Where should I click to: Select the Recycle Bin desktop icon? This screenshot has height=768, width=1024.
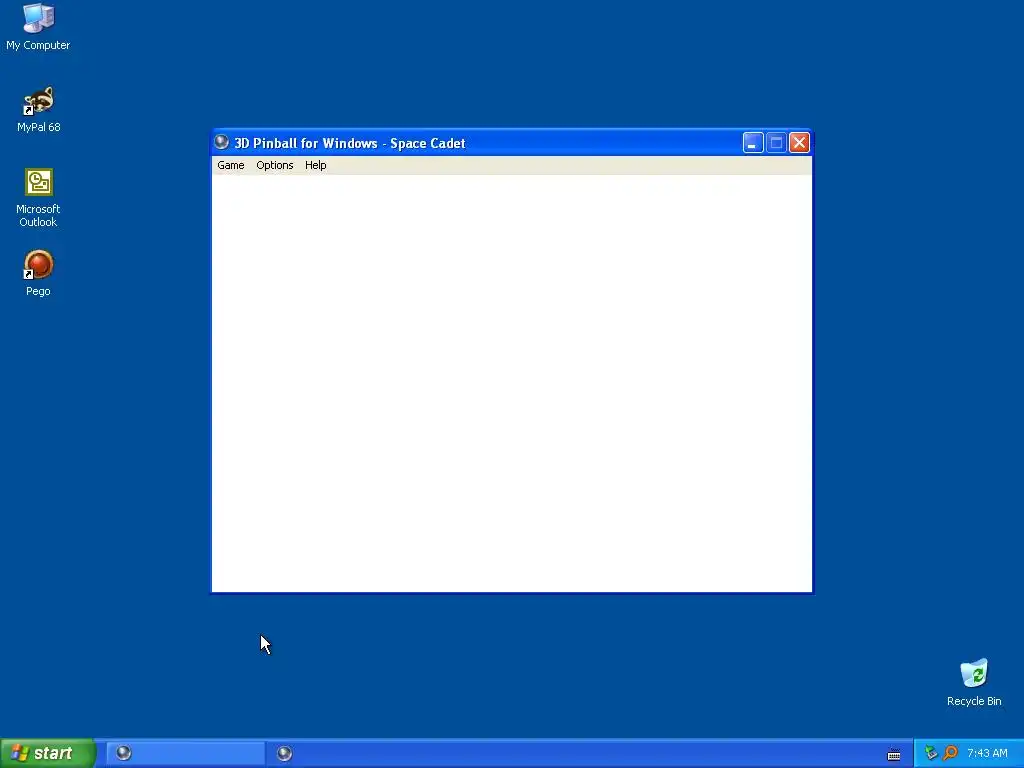point(974,682)
